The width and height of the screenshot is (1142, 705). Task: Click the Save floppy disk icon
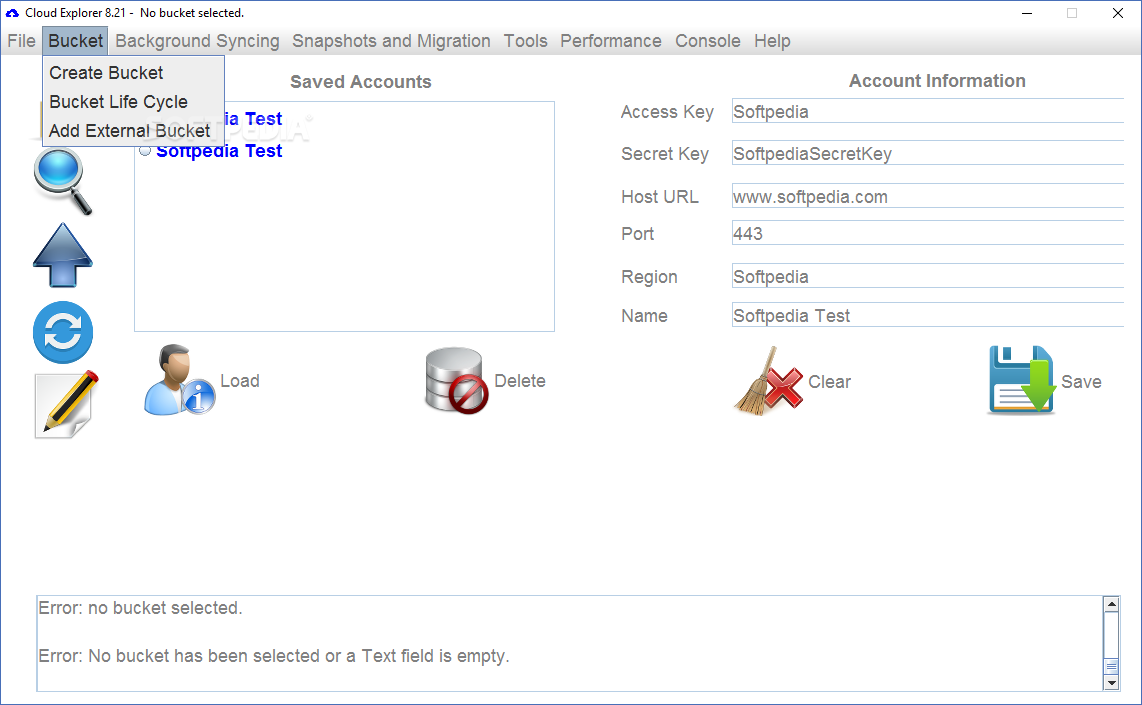click(1021, 380)
